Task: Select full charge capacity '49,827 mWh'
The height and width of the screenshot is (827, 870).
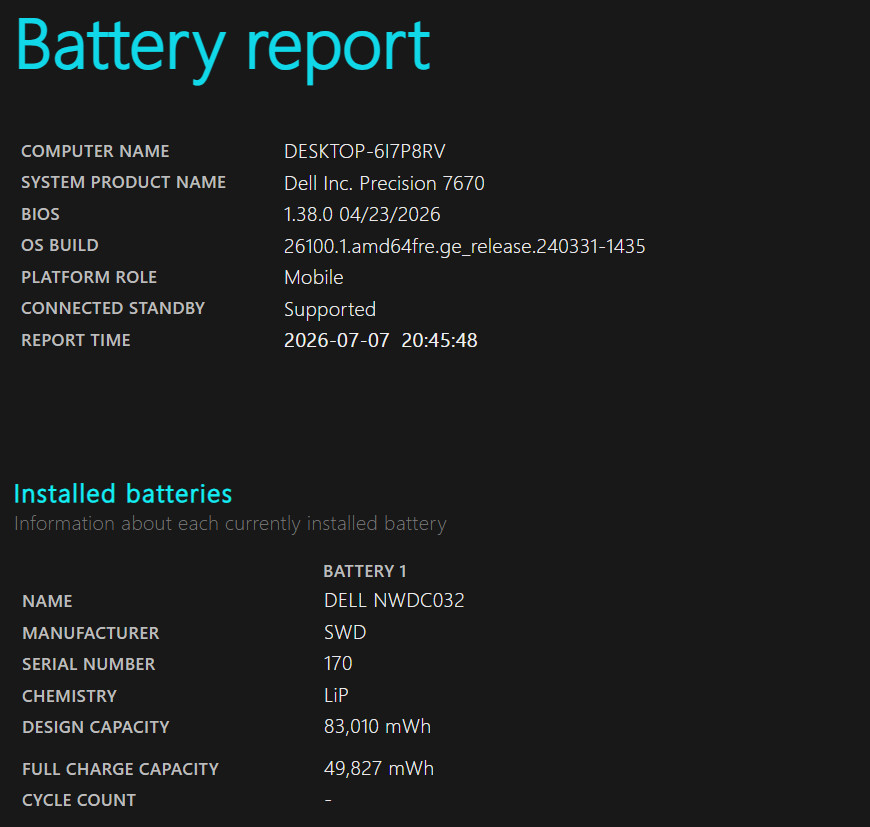Action: (x=379, y=769)
